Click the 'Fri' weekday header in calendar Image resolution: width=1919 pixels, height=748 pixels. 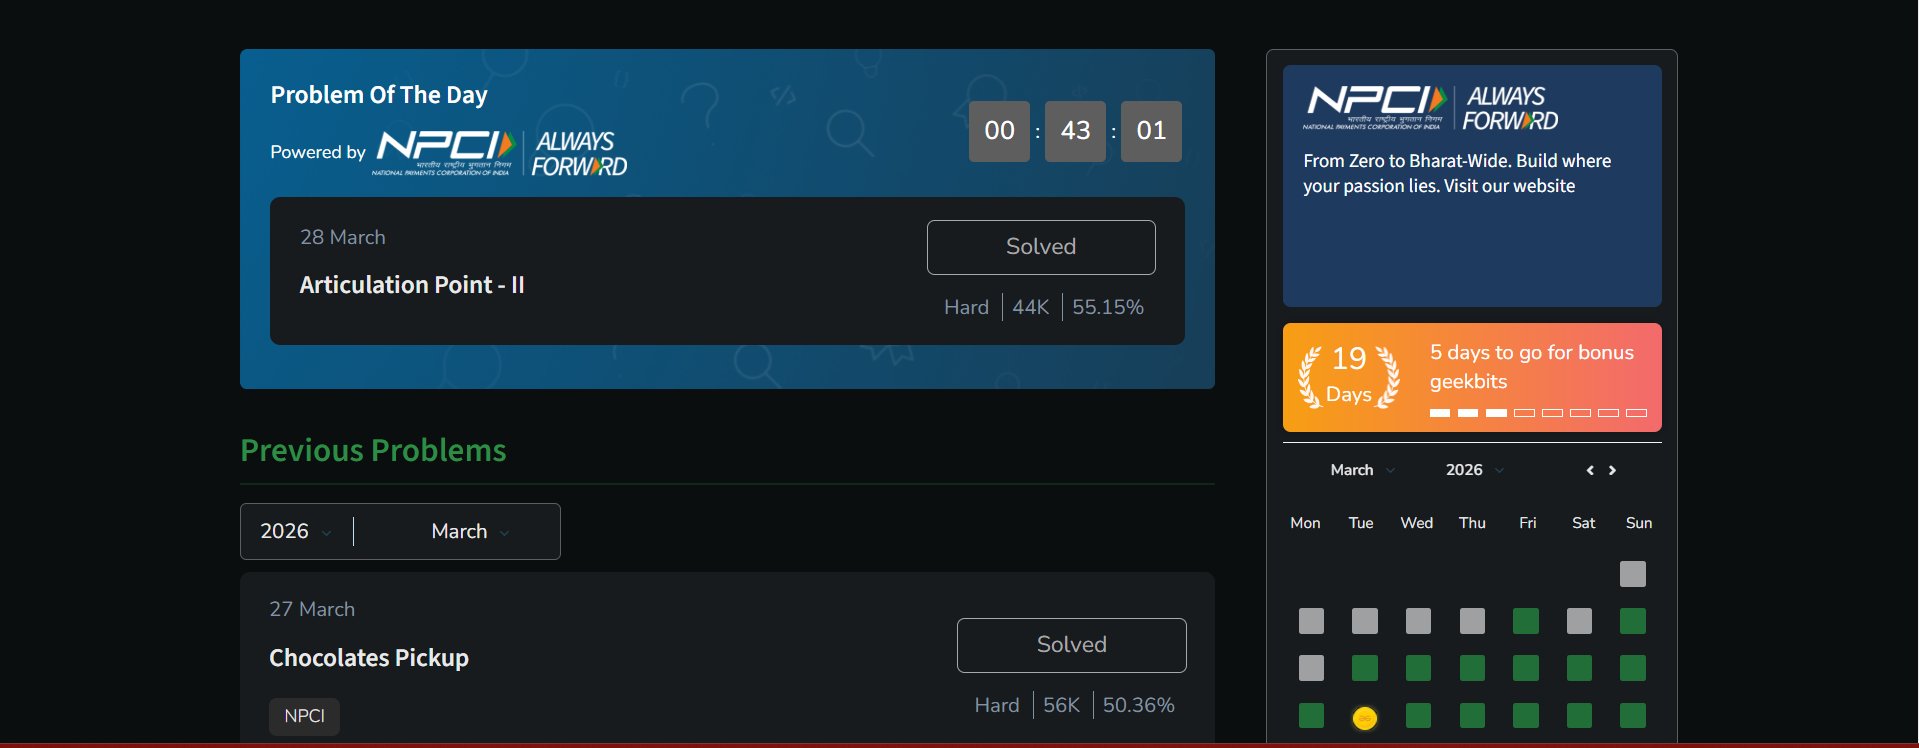tap(1527, 523)
